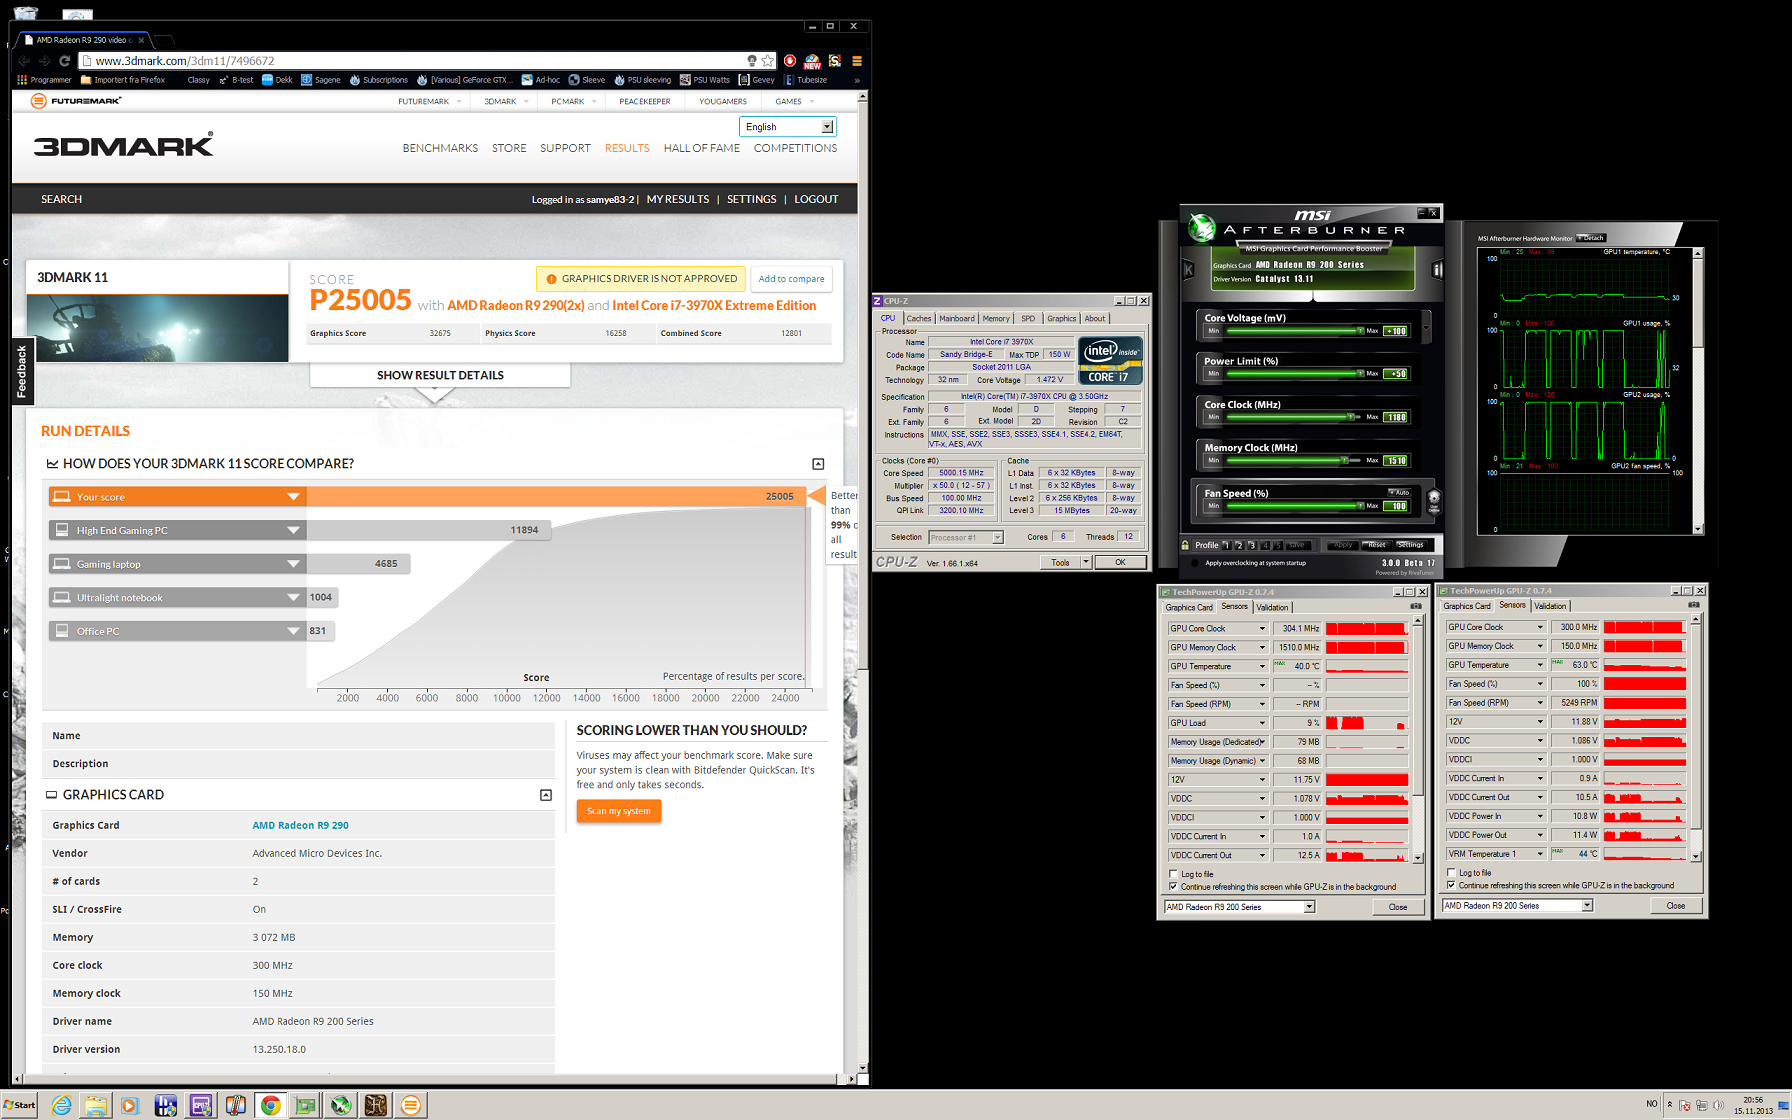Open Graphics Card tab in left GPU-Z

[1189, 607]
